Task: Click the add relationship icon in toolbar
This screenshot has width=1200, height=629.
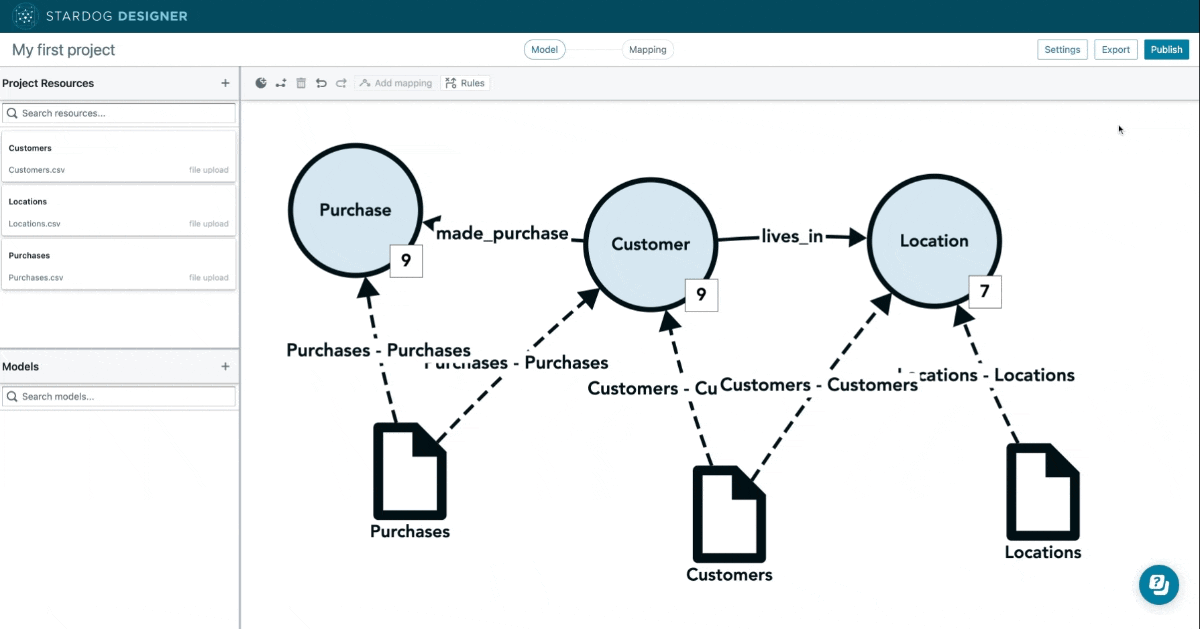Action: 281,83
